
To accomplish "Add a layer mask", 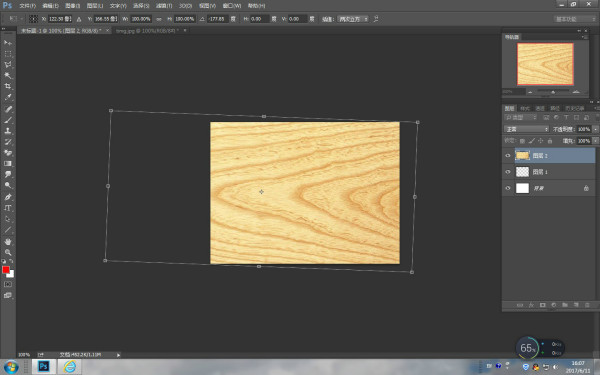I will point(542,305).
